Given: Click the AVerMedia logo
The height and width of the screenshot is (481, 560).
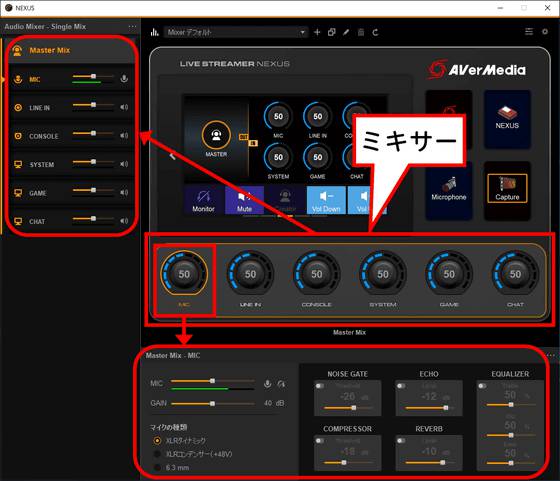Looking at the screenshot, I should click(x=477, y=69).
